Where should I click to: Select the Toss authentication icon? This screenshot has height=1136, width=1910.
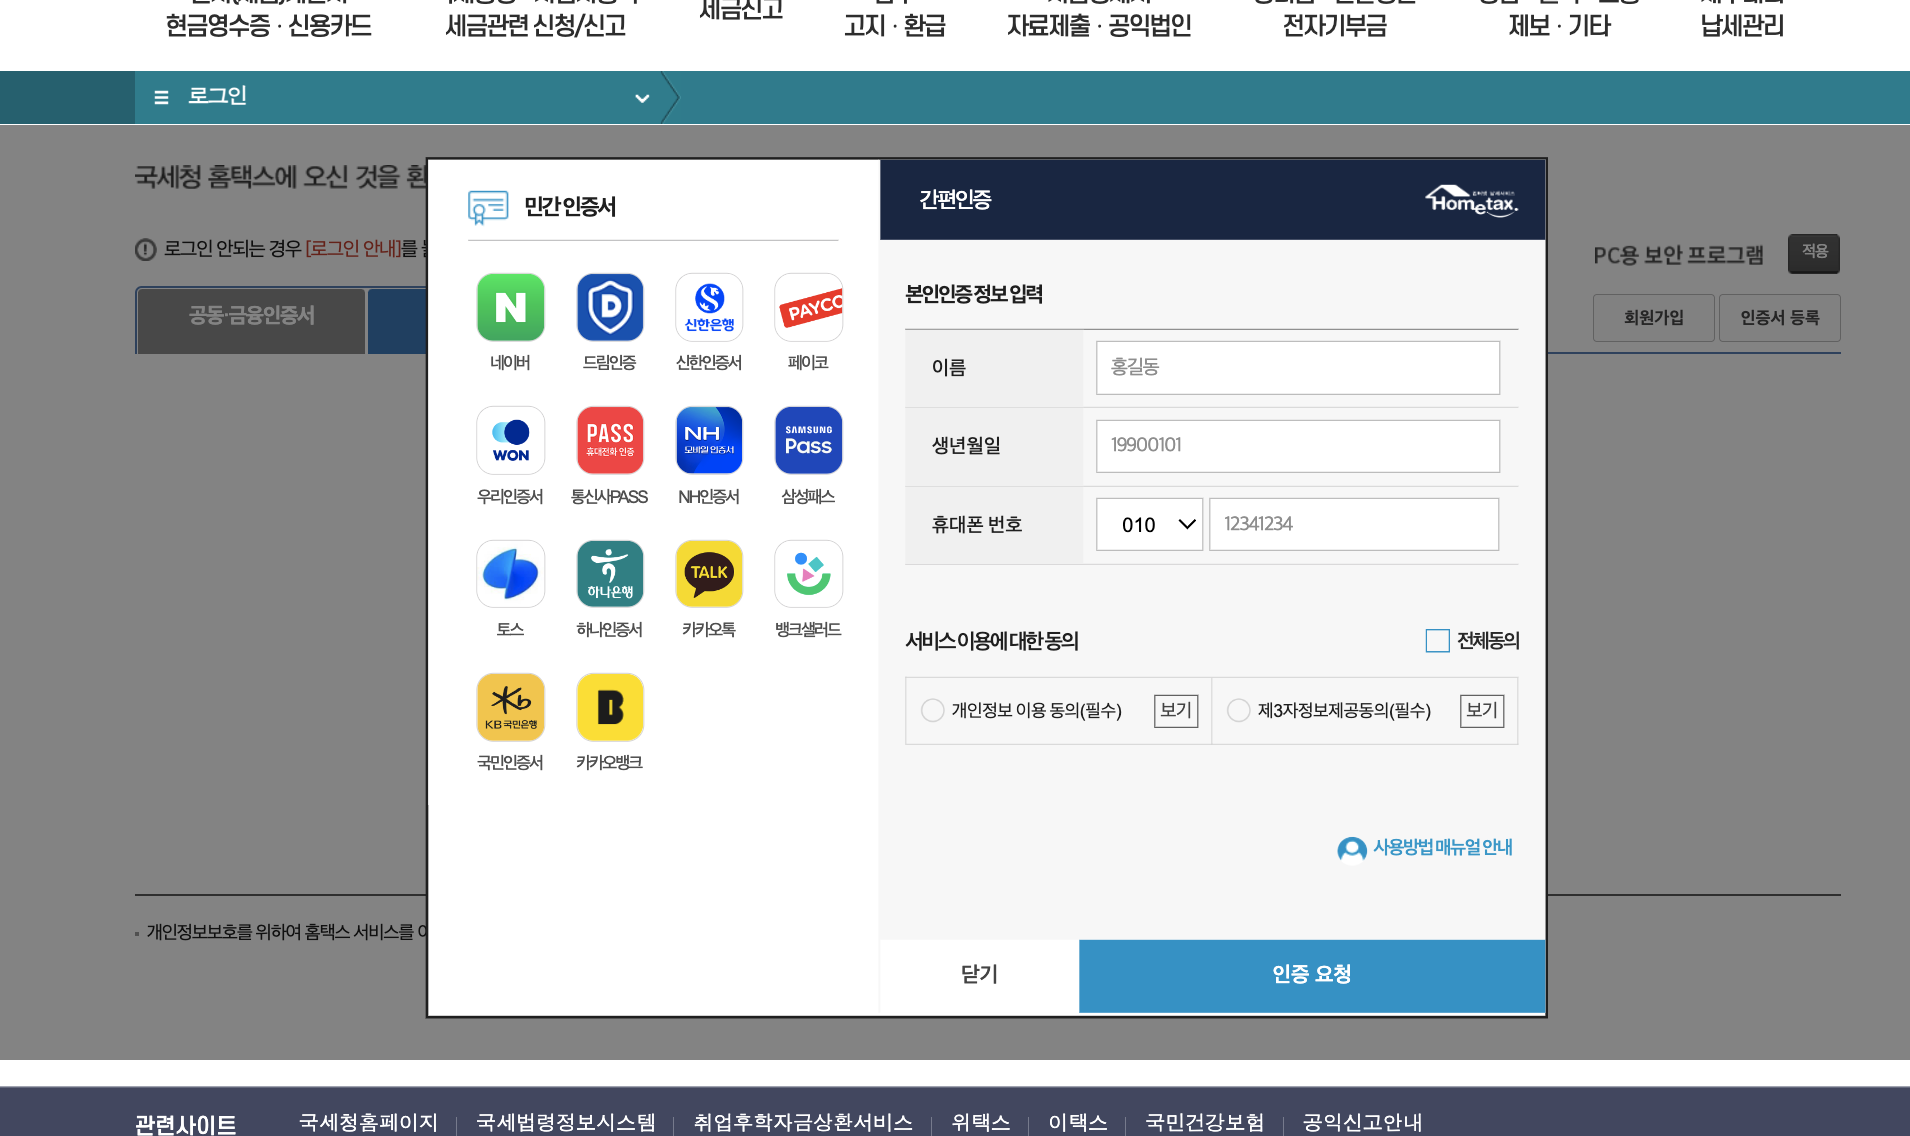coord(510,573)
